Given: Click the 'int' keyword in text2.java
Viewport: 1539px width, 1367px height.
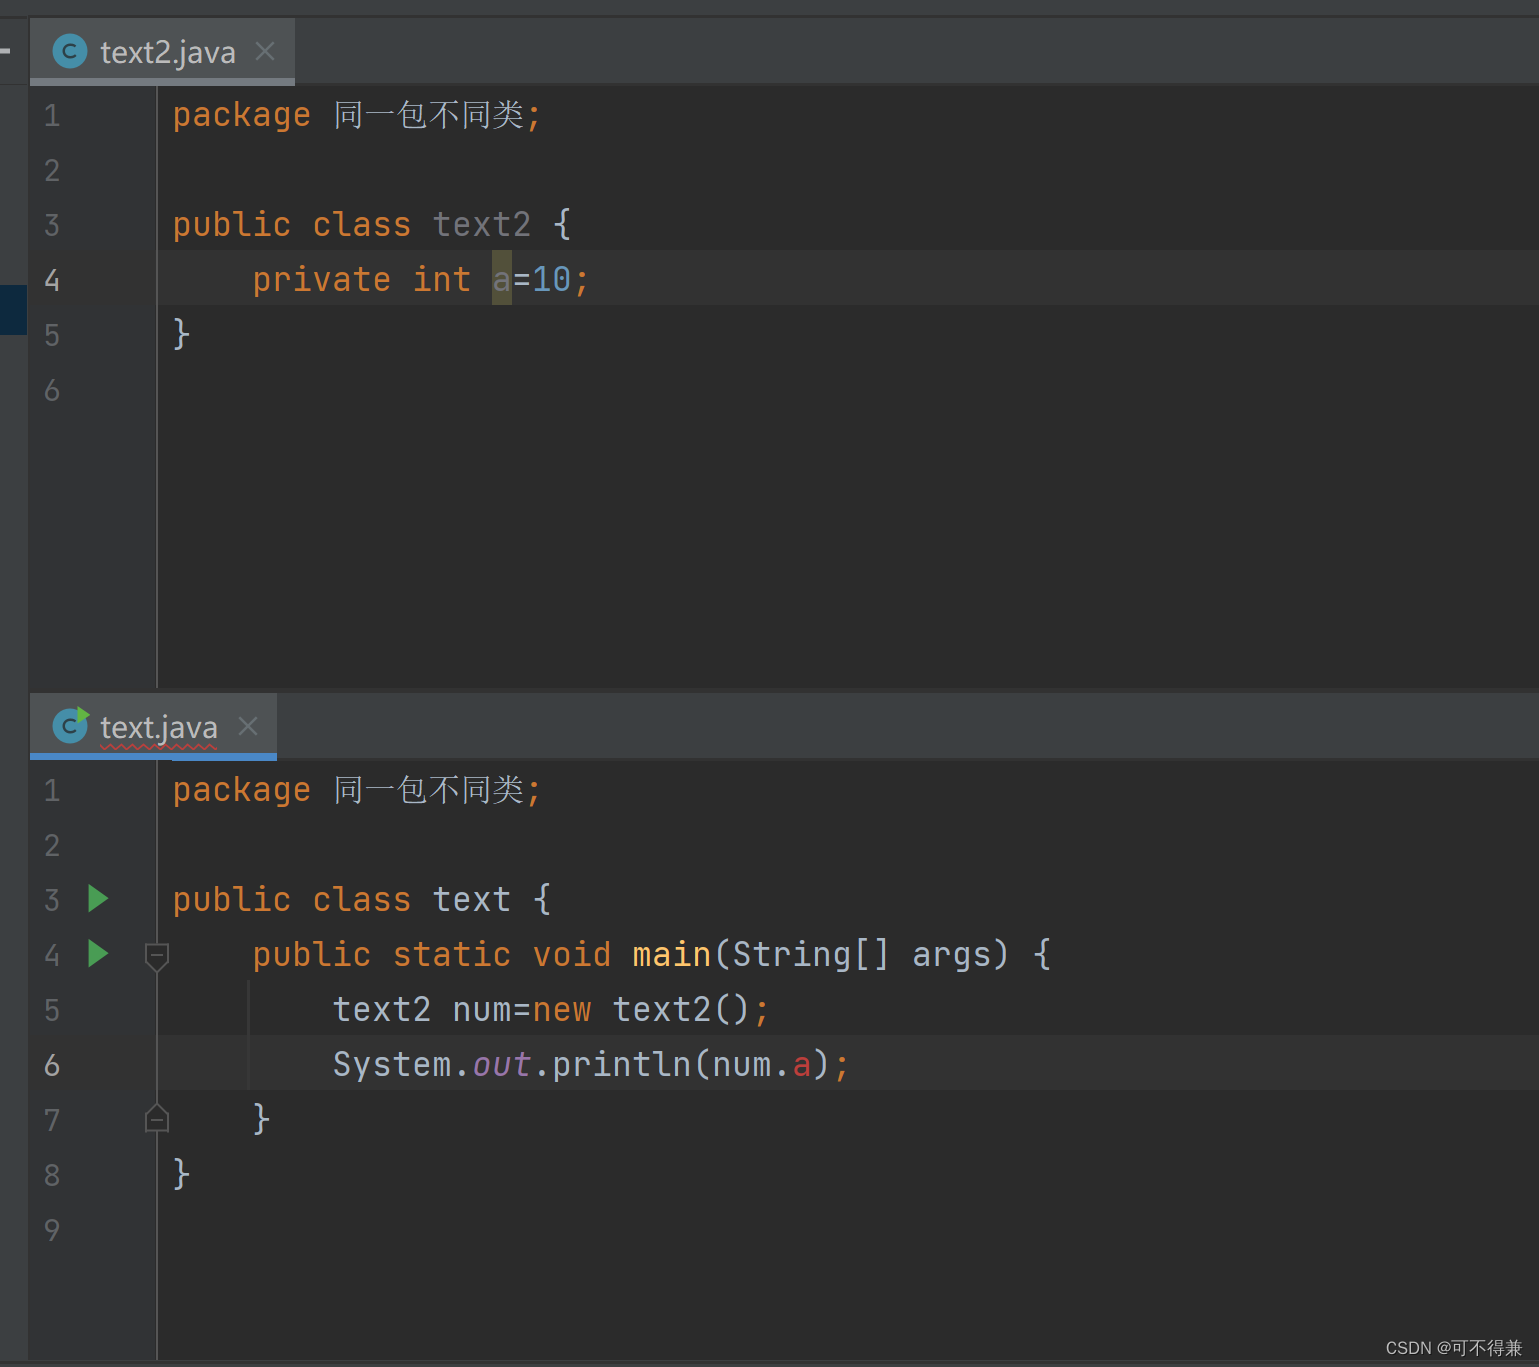Looking at the screenshot, I should pos(441,279).
